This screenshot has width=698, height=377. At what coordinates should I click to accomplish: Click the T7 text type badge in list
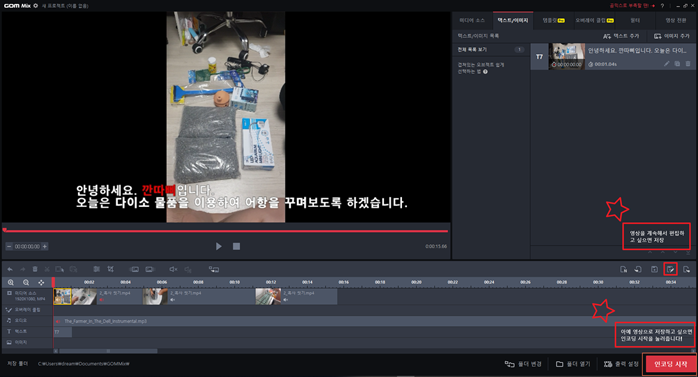(539, 57)
